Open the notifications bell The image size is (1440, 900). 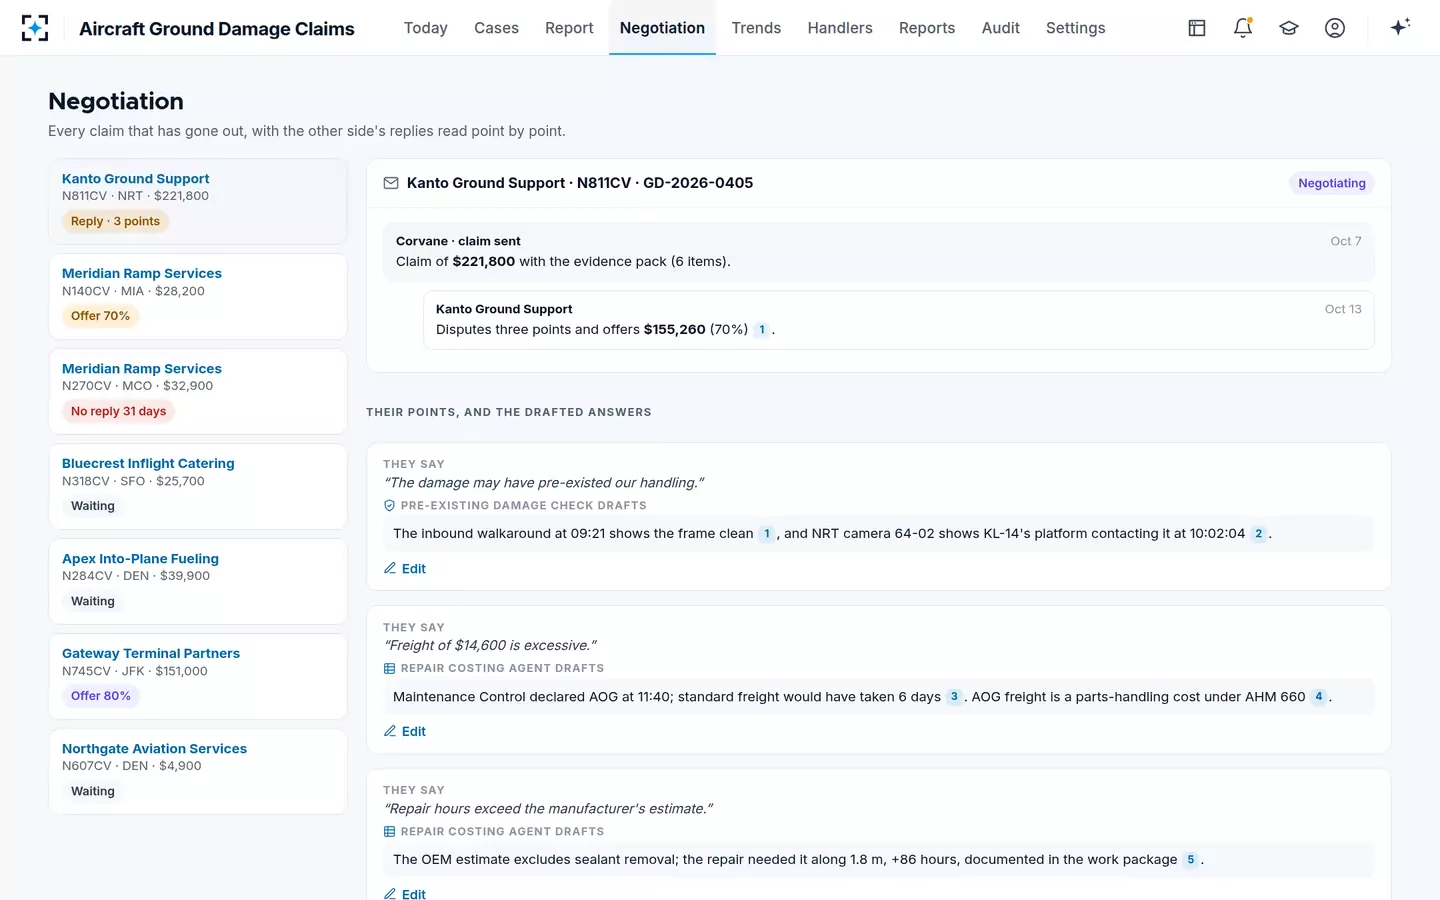(1243, 28)
